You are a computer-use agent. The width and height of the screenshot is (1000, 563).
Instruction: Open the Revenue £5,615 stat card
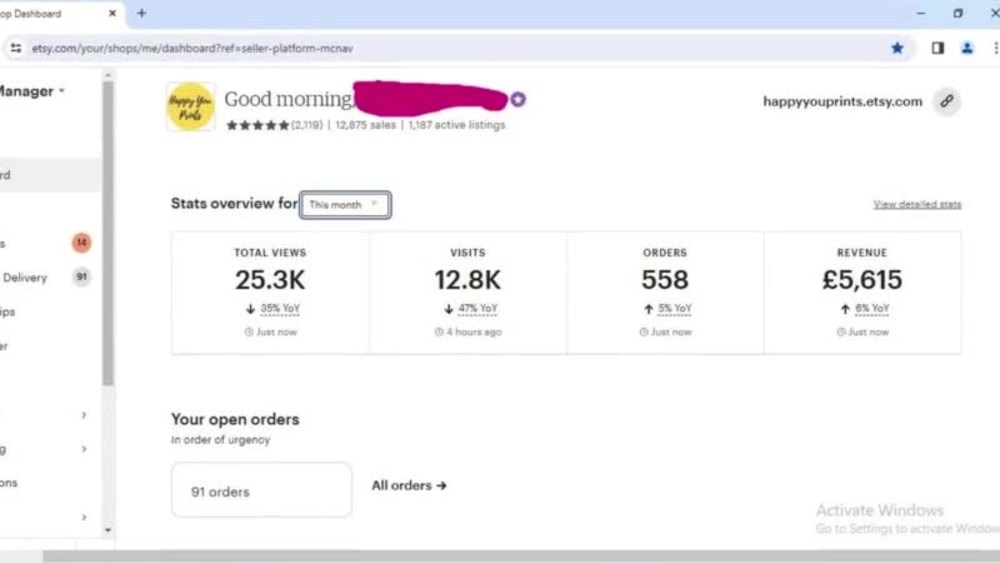(862, 292)
